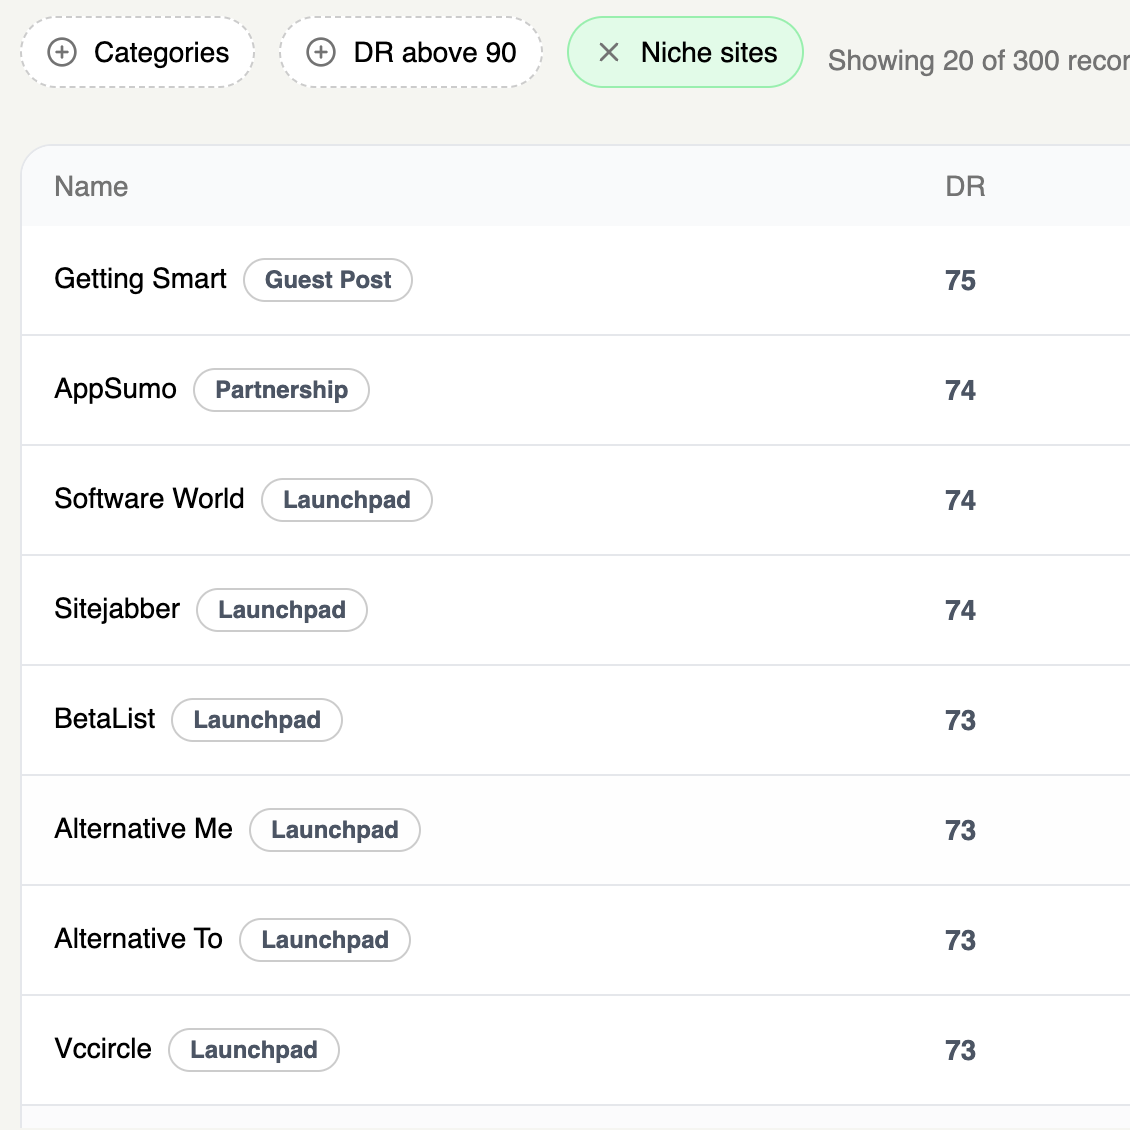The height and width of the screenshot is (1130, 1130).
Task: Click Launchpad tag next to Software World
Action: tap(346, 500)
